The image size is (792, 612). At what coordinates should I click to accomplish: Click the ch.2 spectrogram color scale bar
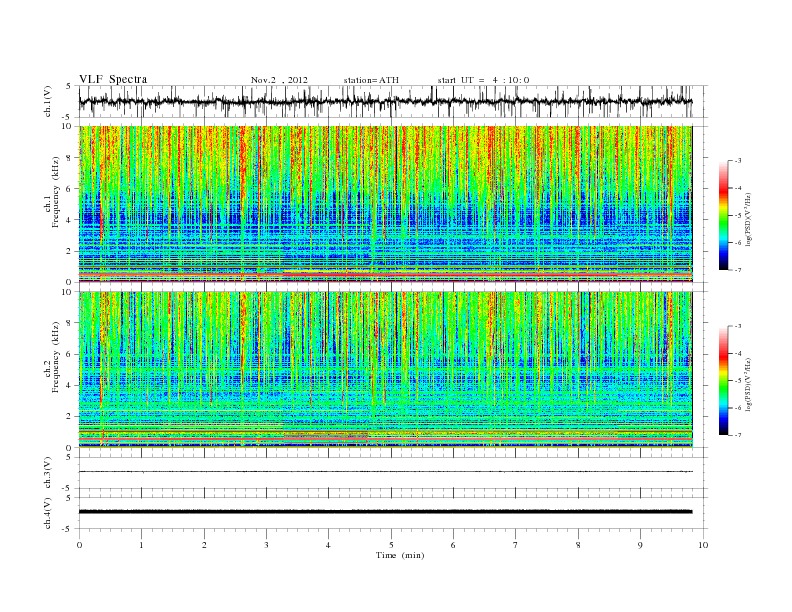[x=723, y=381]
